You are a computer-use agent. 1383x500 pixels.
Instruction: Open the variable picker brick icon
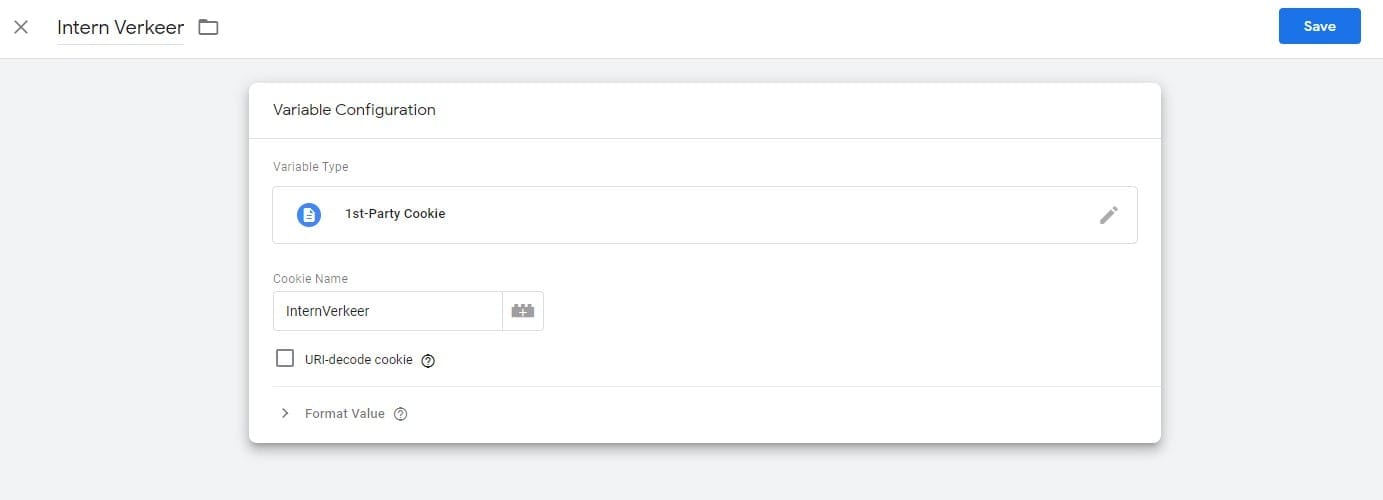[523, 311]
